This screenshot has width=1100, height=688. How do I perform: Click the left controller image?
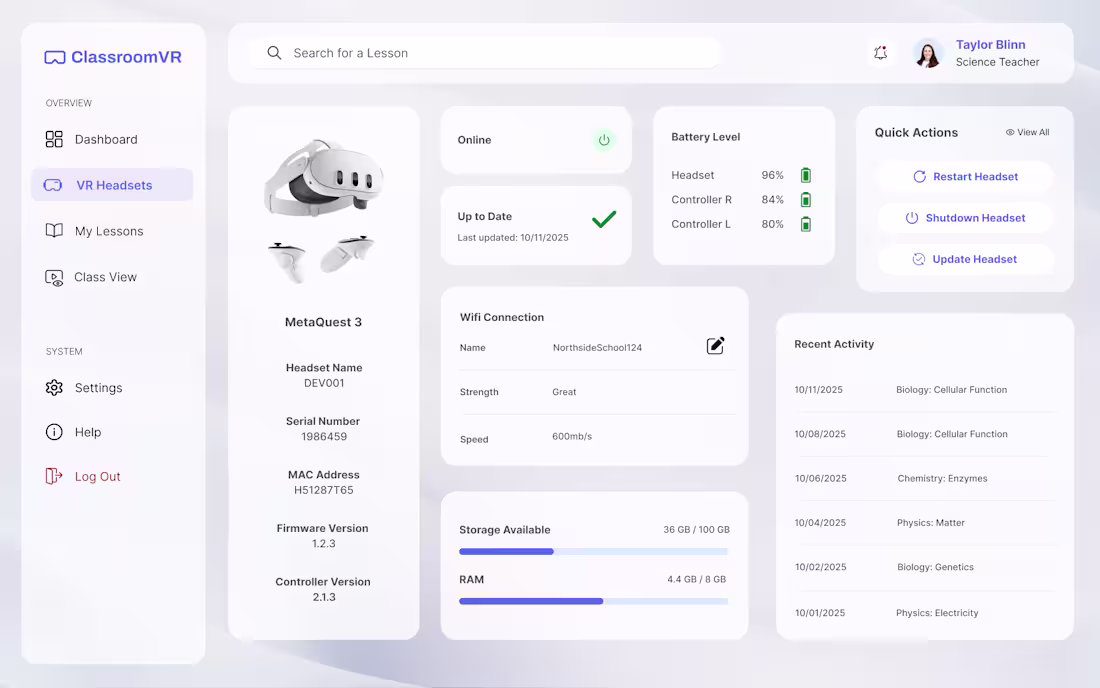pos(287,262)
